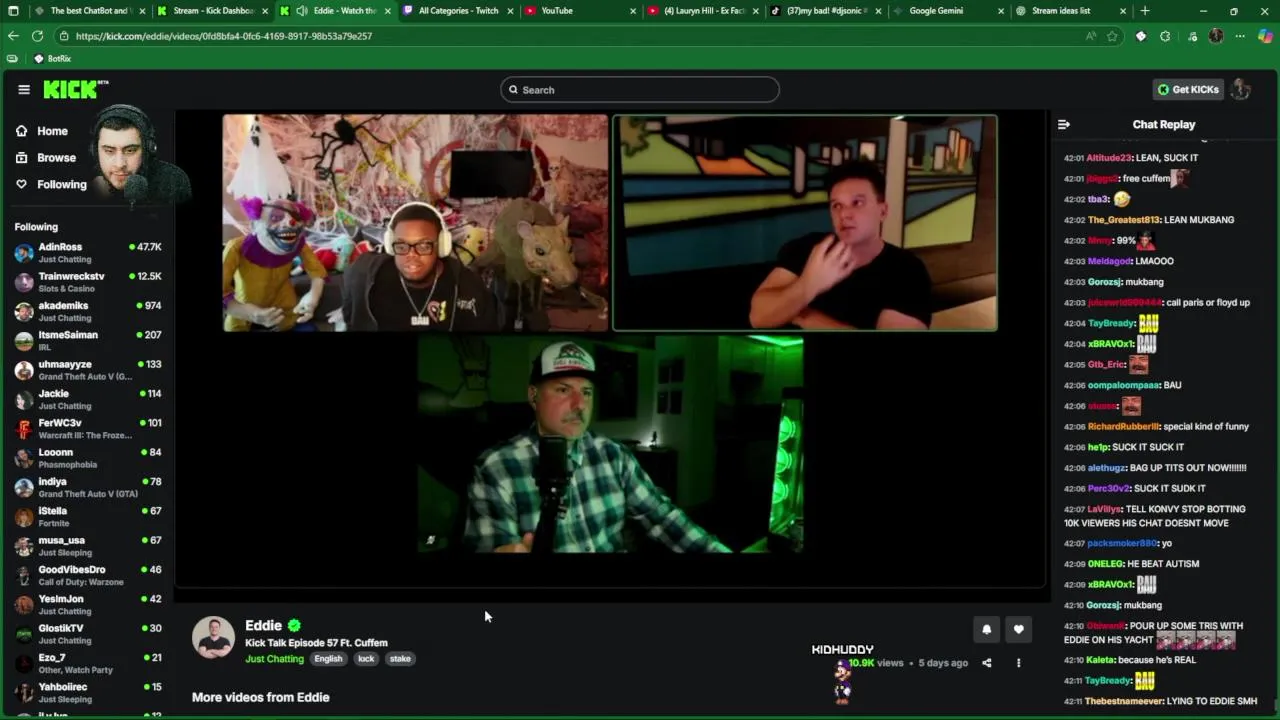Open indiya channel in Following list
Screen dimensions: 1280x720
coord(88,487)
